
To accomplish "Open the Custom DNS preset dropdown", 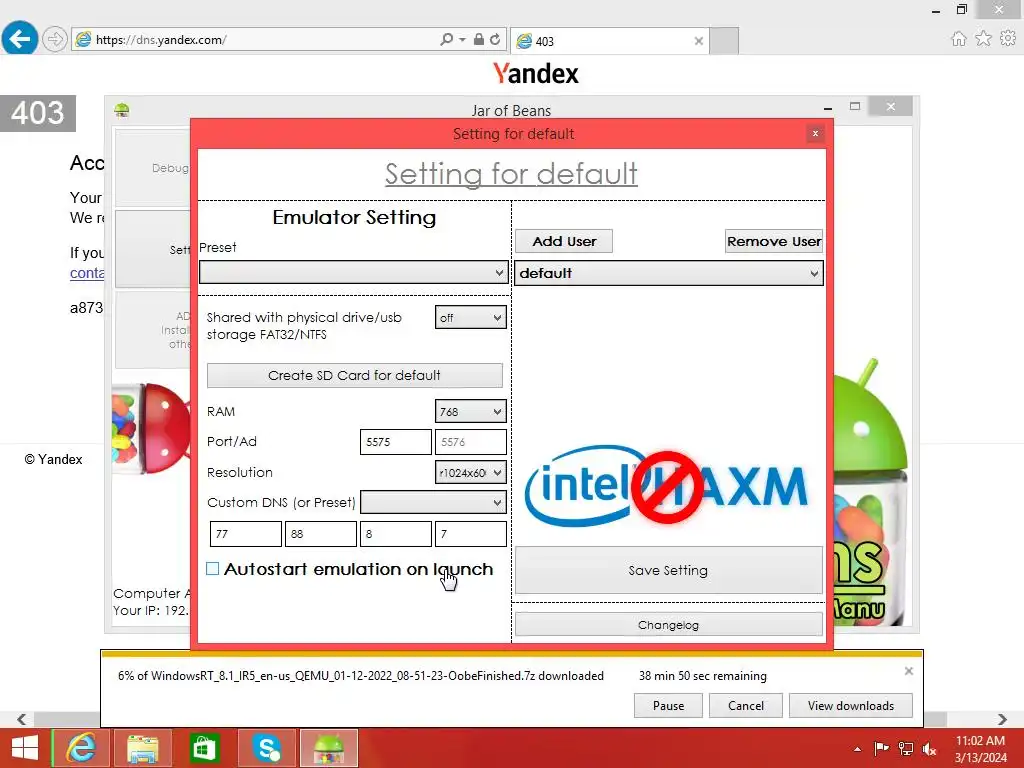I will (433, 502).
